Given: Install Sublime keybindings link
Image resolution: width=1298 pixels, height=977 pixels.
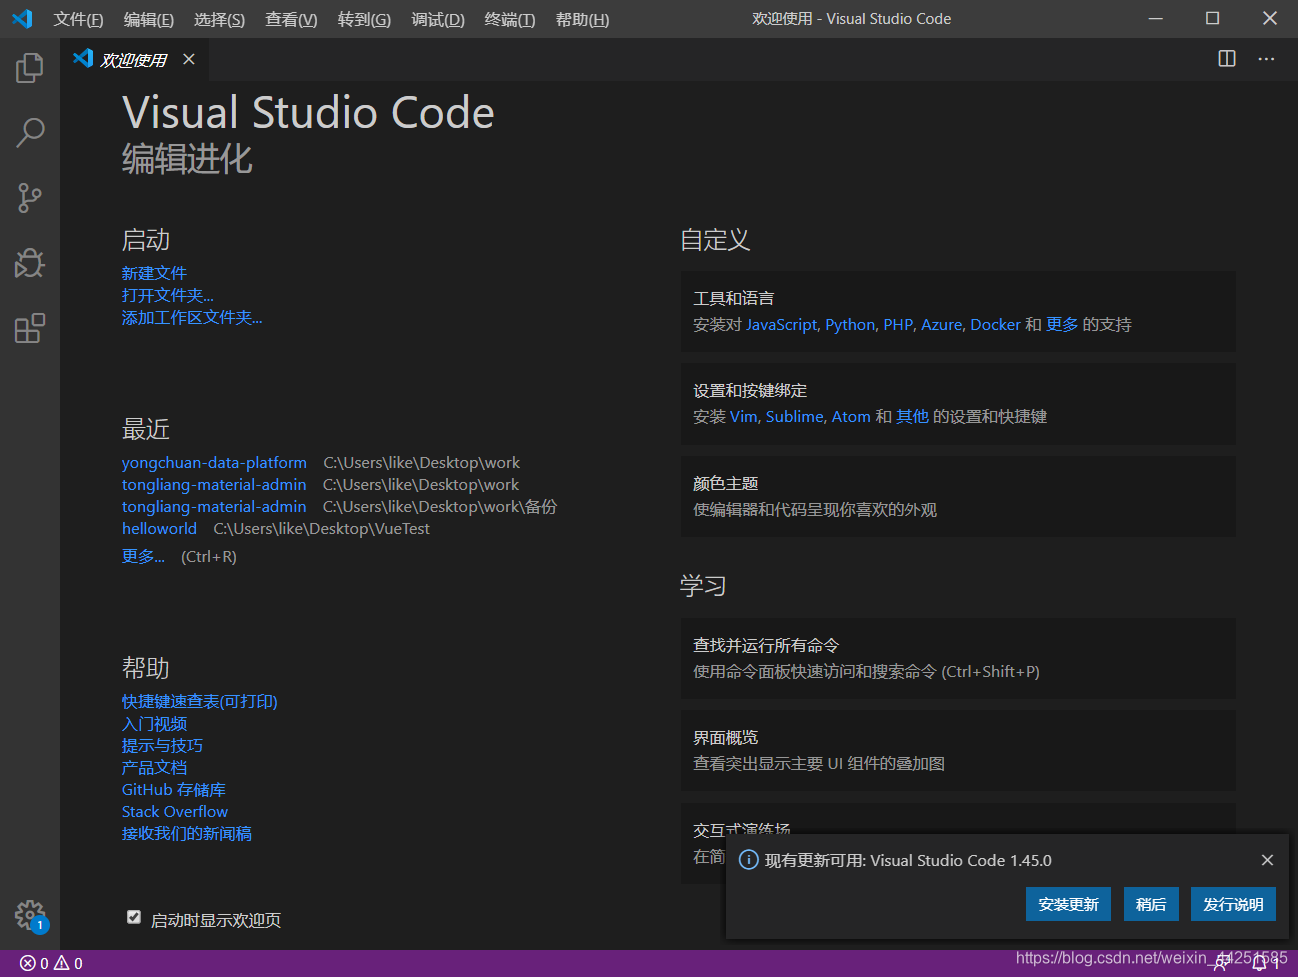Looking at the screenshot, I should tap(794, 416).
